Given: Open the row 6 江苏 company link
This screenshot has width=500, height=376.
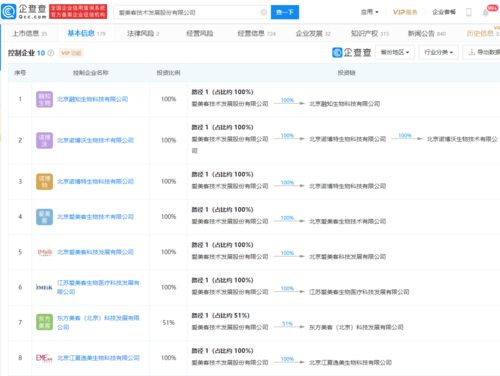Looking at the screenshot, I should pyautogui.click(x=98, y=287).
